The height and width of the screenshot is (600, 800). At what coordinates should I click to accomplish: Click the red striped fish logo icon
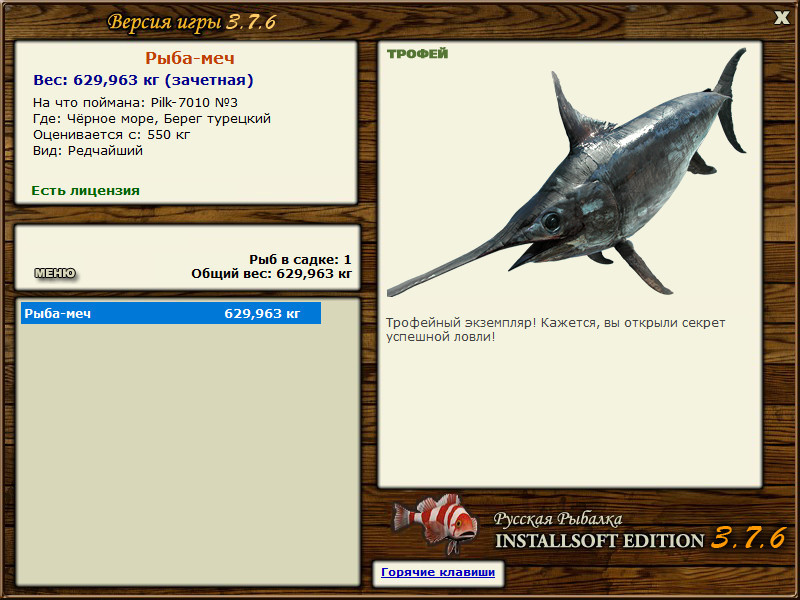click(x=434, y=523)
